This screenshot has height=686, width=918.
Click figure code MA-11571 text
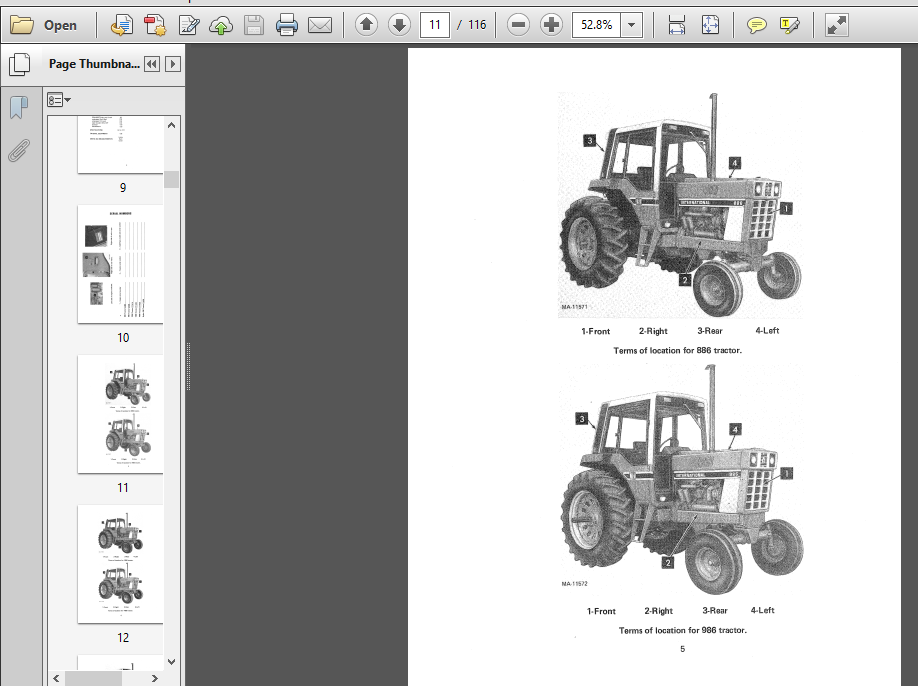pos(574,307)
